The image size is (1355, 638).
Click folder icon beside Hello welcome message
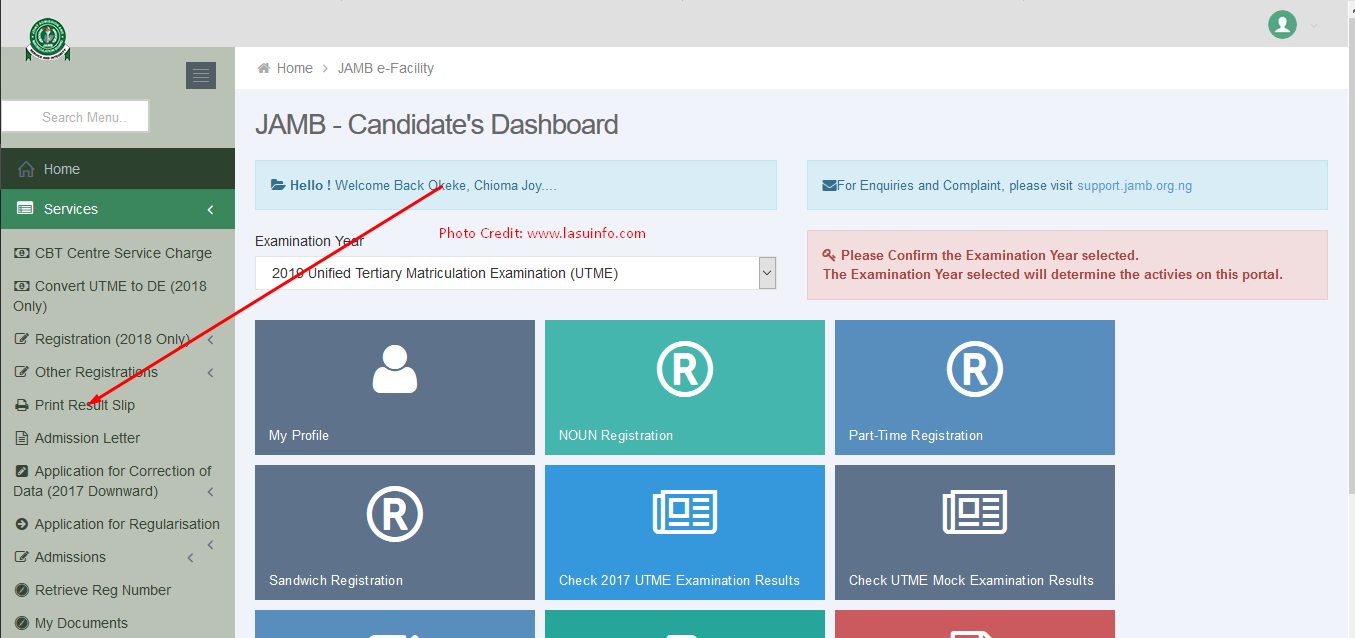pos(278,185)
